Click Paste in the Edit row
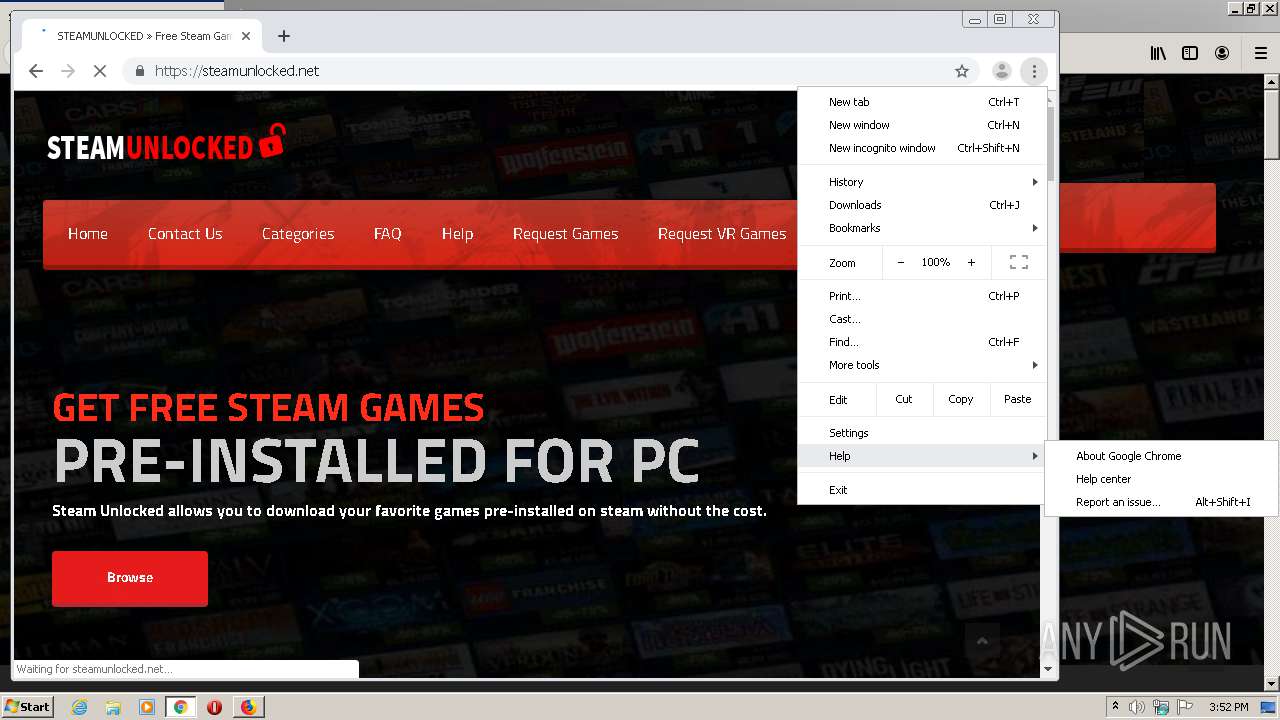1280x720 pixels. (1018, 399)
